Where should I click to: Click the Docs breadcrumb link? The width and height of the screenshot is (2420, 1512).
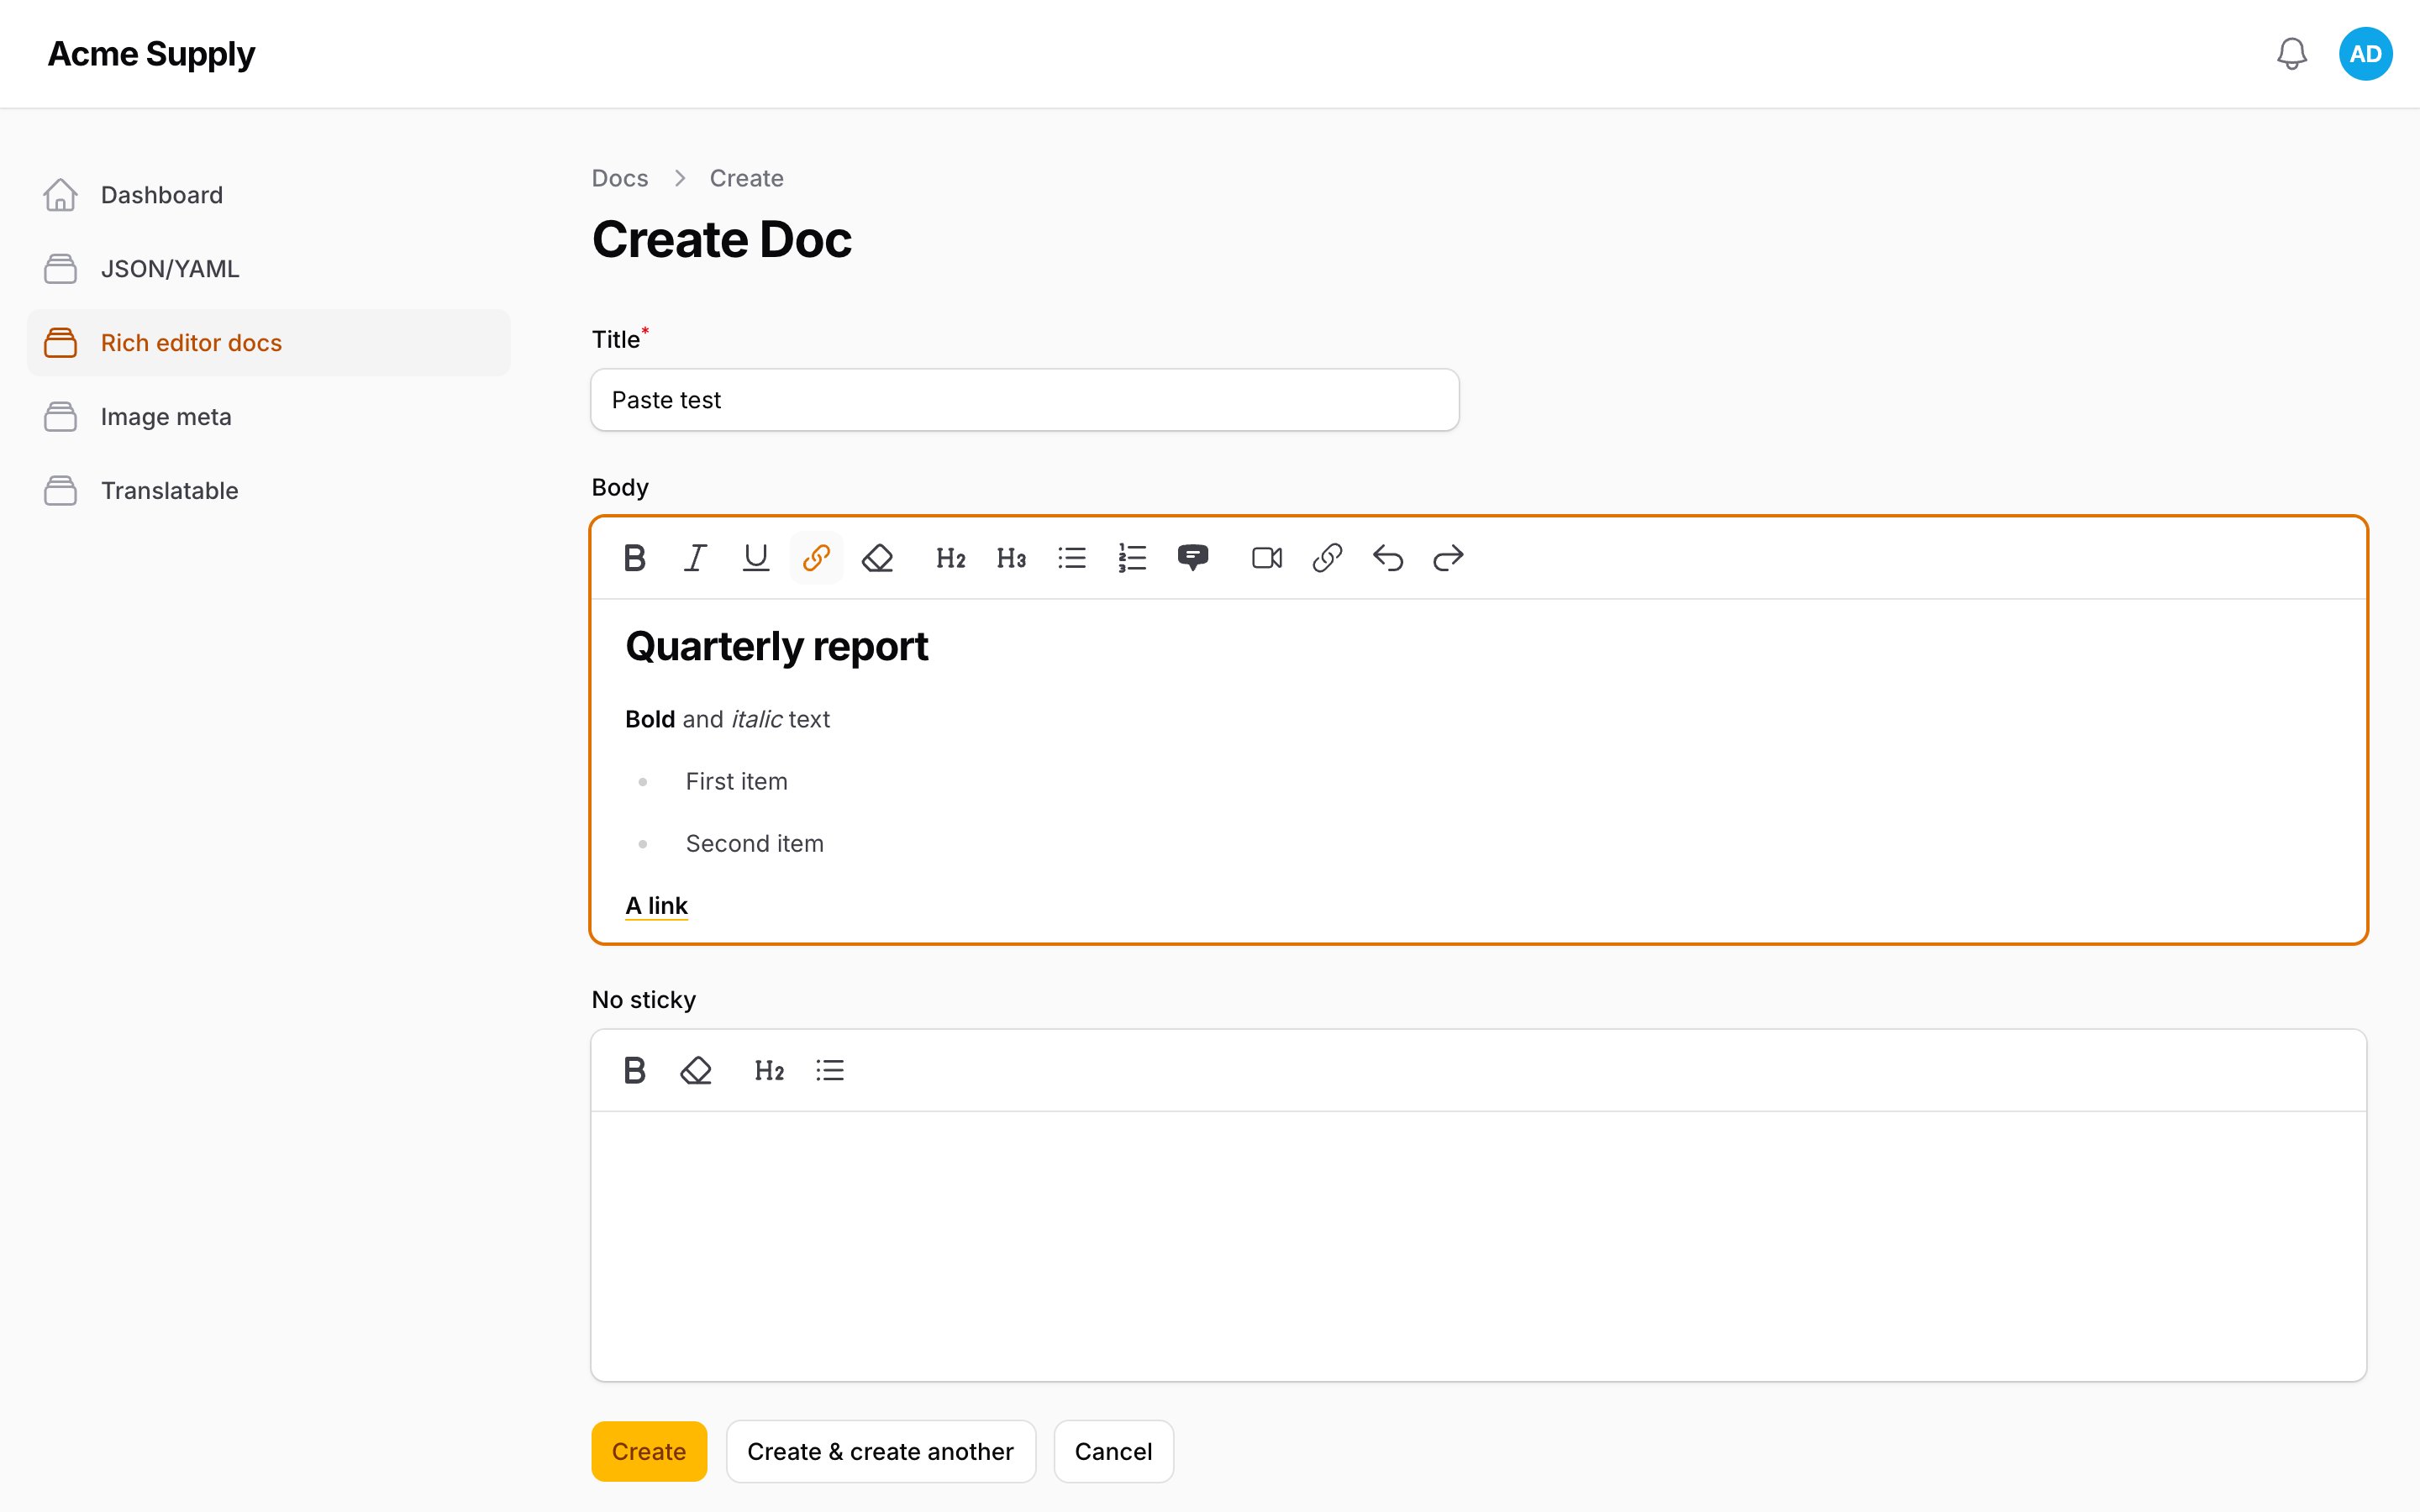[620, 178]
